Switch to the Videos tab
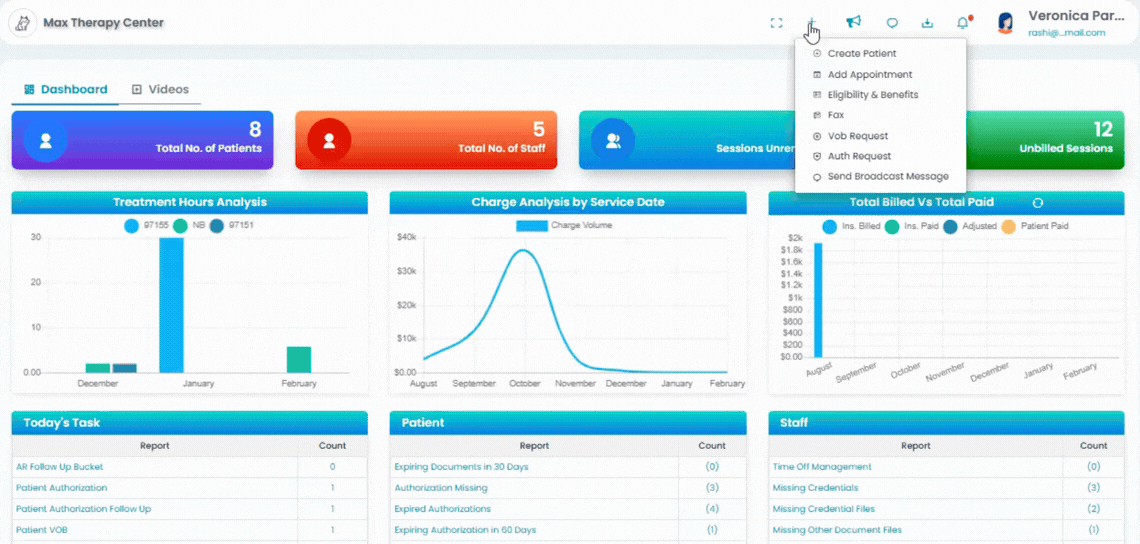Screen dimensions: 1140x544 pos(160,89)
